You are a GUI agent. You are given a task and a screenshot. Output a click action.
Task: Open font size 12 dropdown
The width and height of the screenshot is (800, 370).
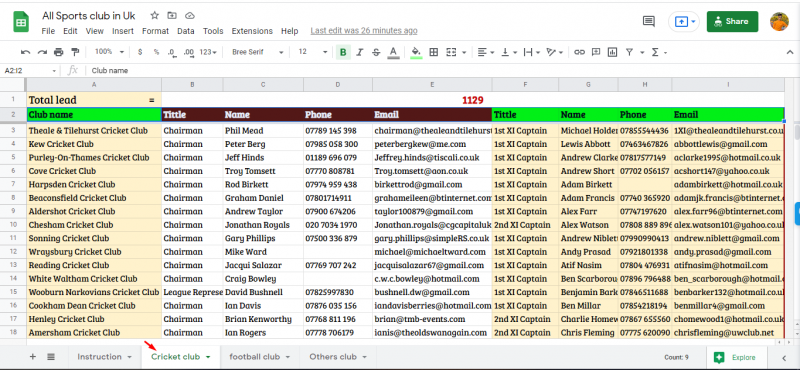[313, 52]
